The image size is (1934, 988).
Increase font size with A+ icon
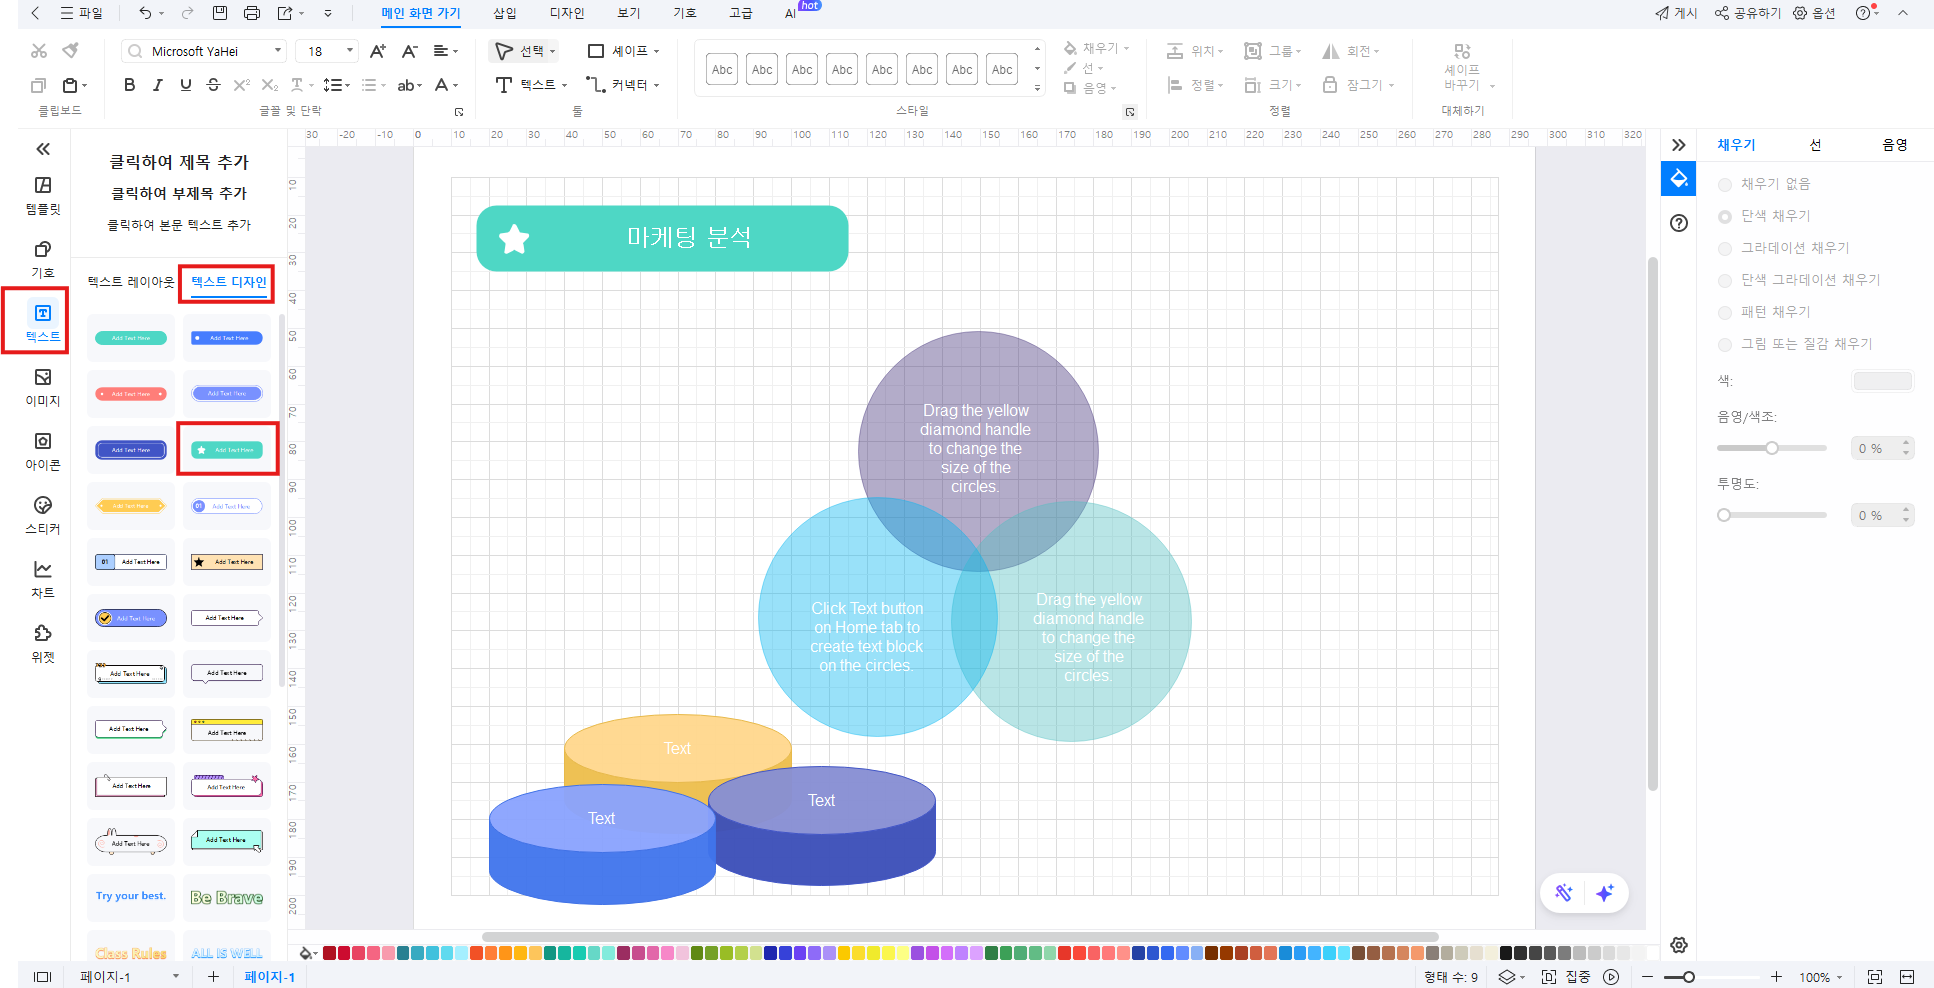coord(378,51)
